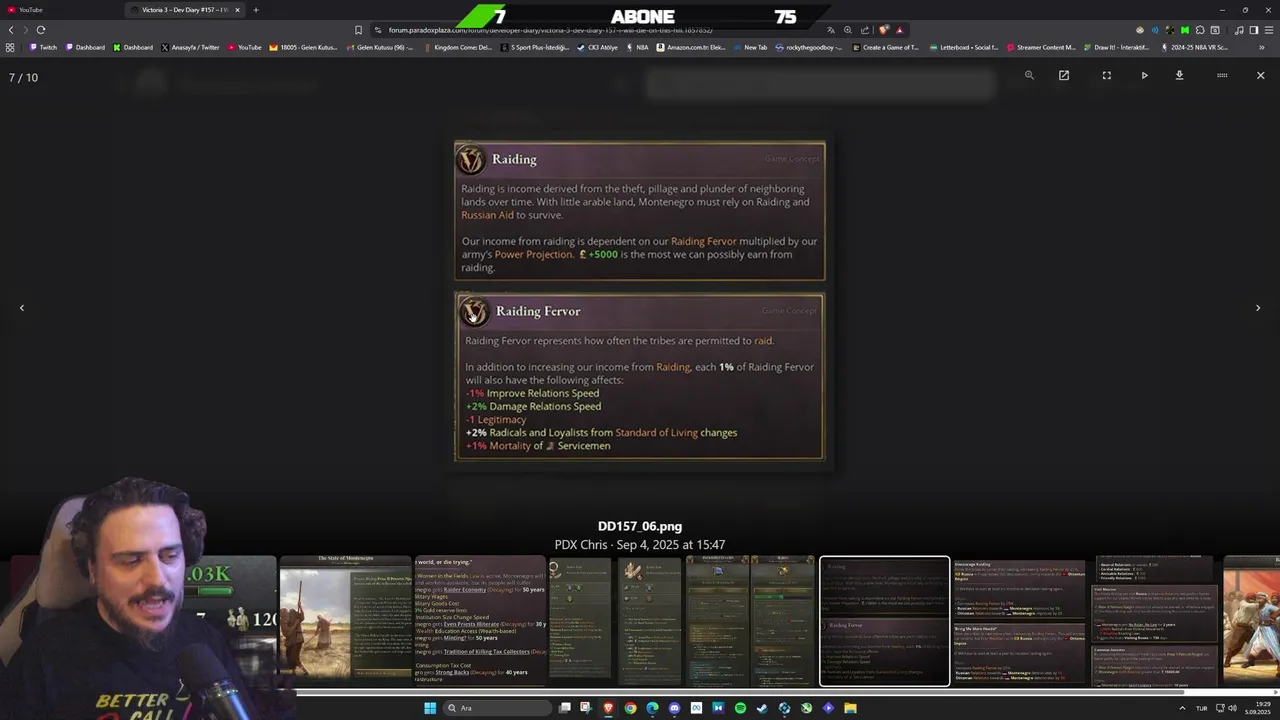Image resolution: width=1280 pixels, height=720 pixels.
Task: Start the slideshow with the play icon
Action: tap(1145, 75)
